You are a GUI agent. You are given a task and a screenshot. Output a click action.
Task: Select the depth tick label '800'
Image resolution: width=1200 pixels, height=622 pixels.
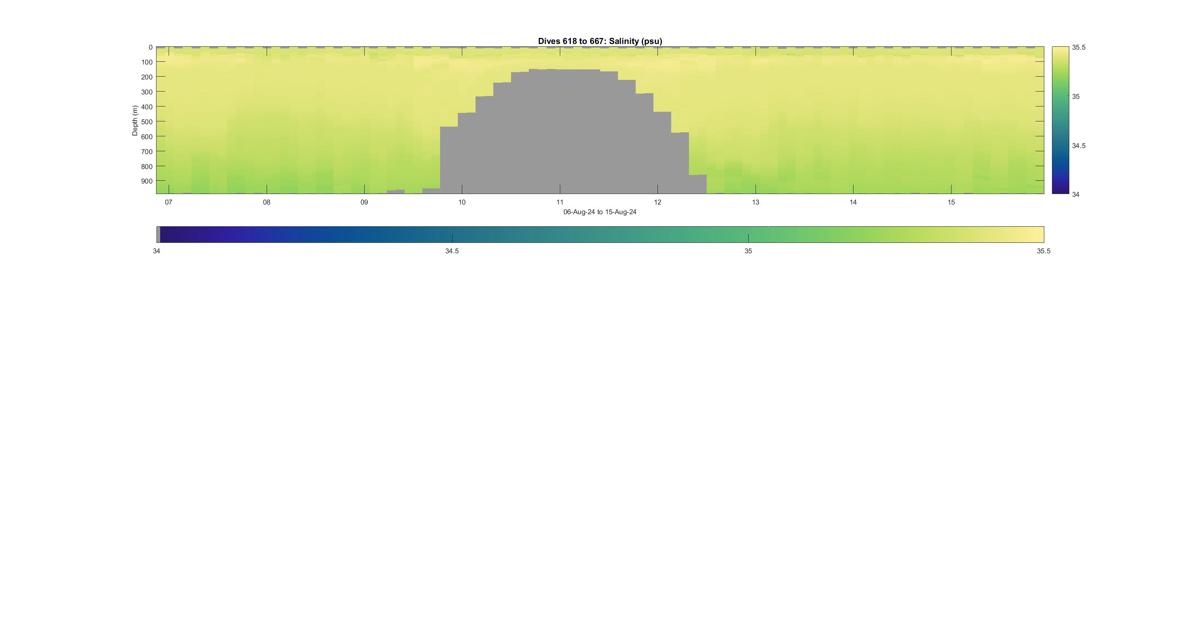146,167
